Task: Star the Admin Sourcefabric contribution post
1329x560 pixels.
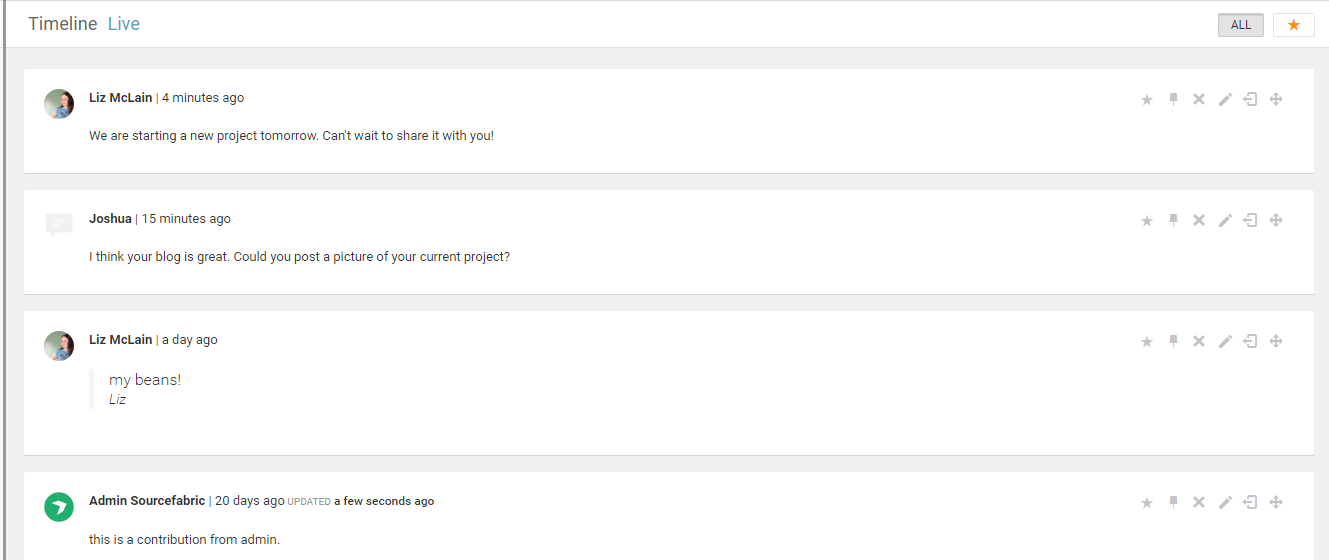Action: pyautogui.click(x=1147, y=502)
